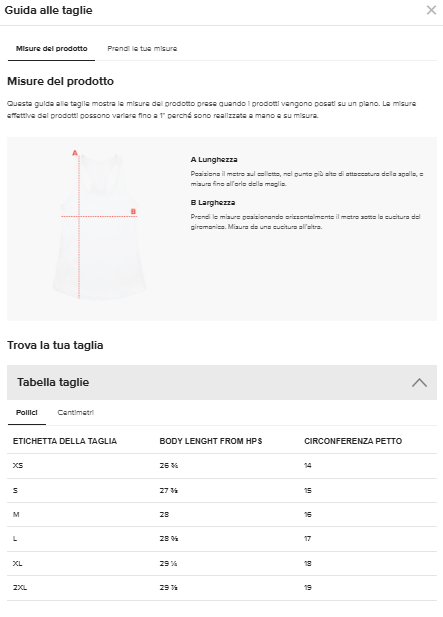Switch to Prendi le tue misure tab
443x617 pixels.
142,49
